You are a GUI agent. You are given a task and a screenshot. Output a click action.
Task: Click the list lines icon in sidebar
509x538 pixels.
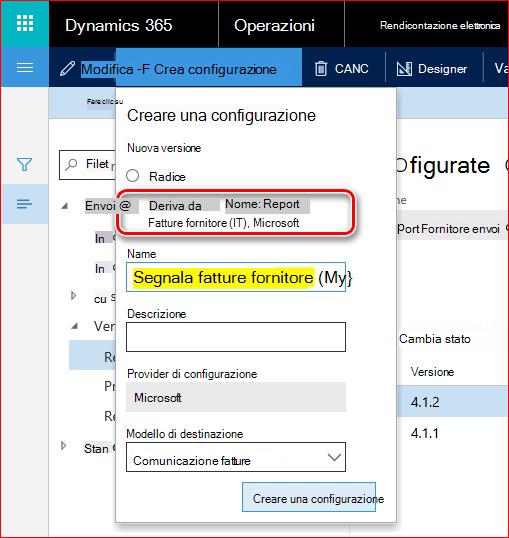coord(24,204)
